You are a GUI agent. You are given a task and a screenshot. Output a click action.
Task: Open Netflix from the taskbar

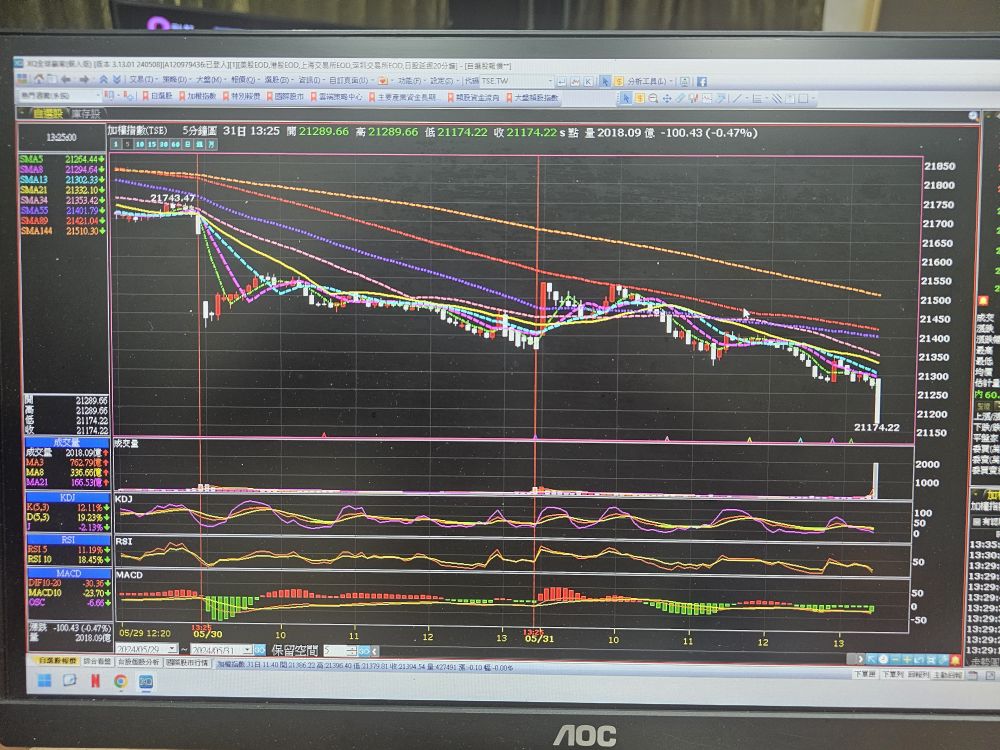click(x=95, y=681)
